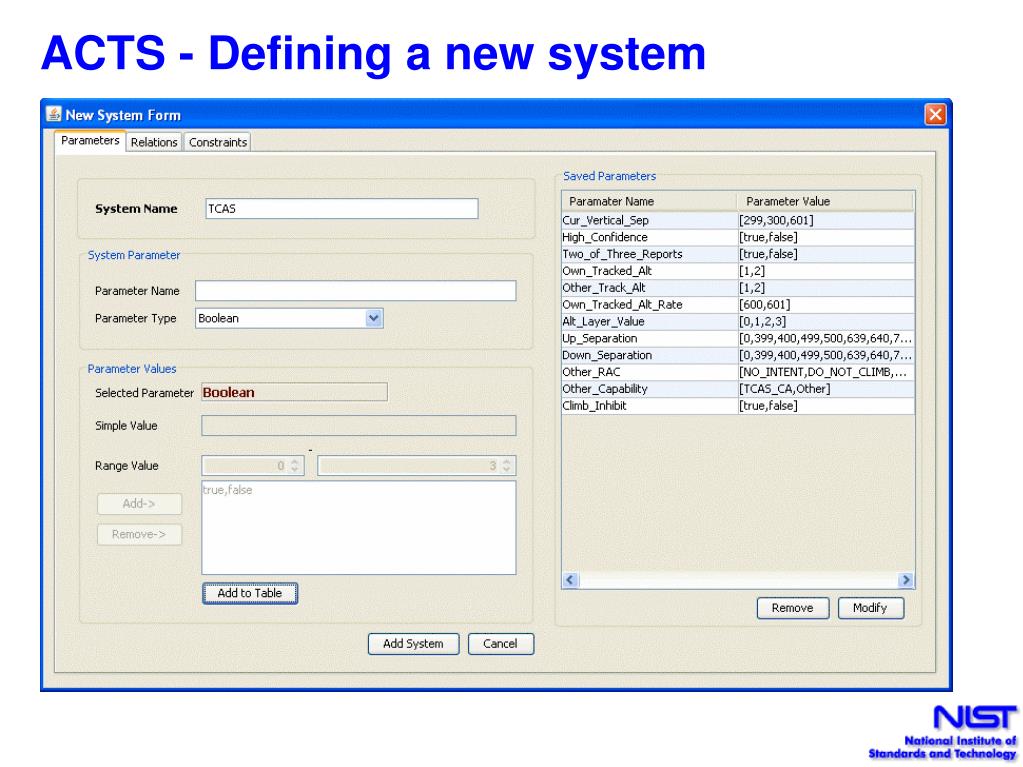Open the Parameter Type dropdown arrow

(x=373, y=318)
